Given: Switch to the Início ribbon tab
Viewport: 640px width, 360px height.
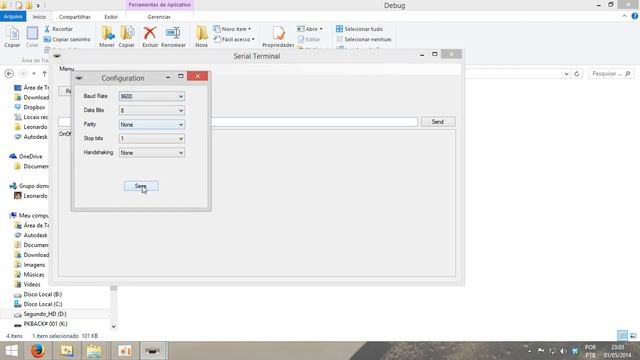Looking at the screenshot, I should [x=39, y=17].
